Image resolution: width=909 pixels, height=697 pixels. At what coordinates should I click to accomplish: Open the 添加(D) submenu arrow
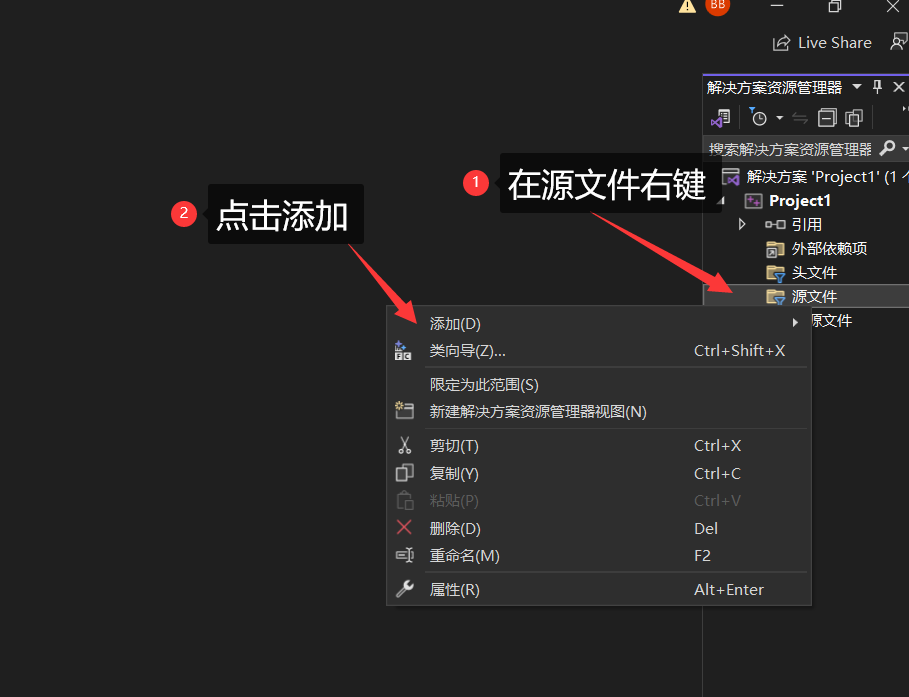(795, 323)
